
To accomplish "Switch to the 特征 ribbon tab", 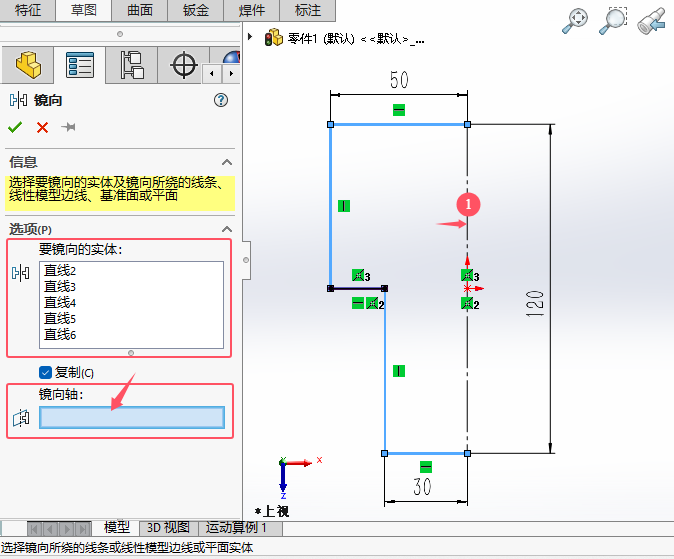I will [28, 10].
